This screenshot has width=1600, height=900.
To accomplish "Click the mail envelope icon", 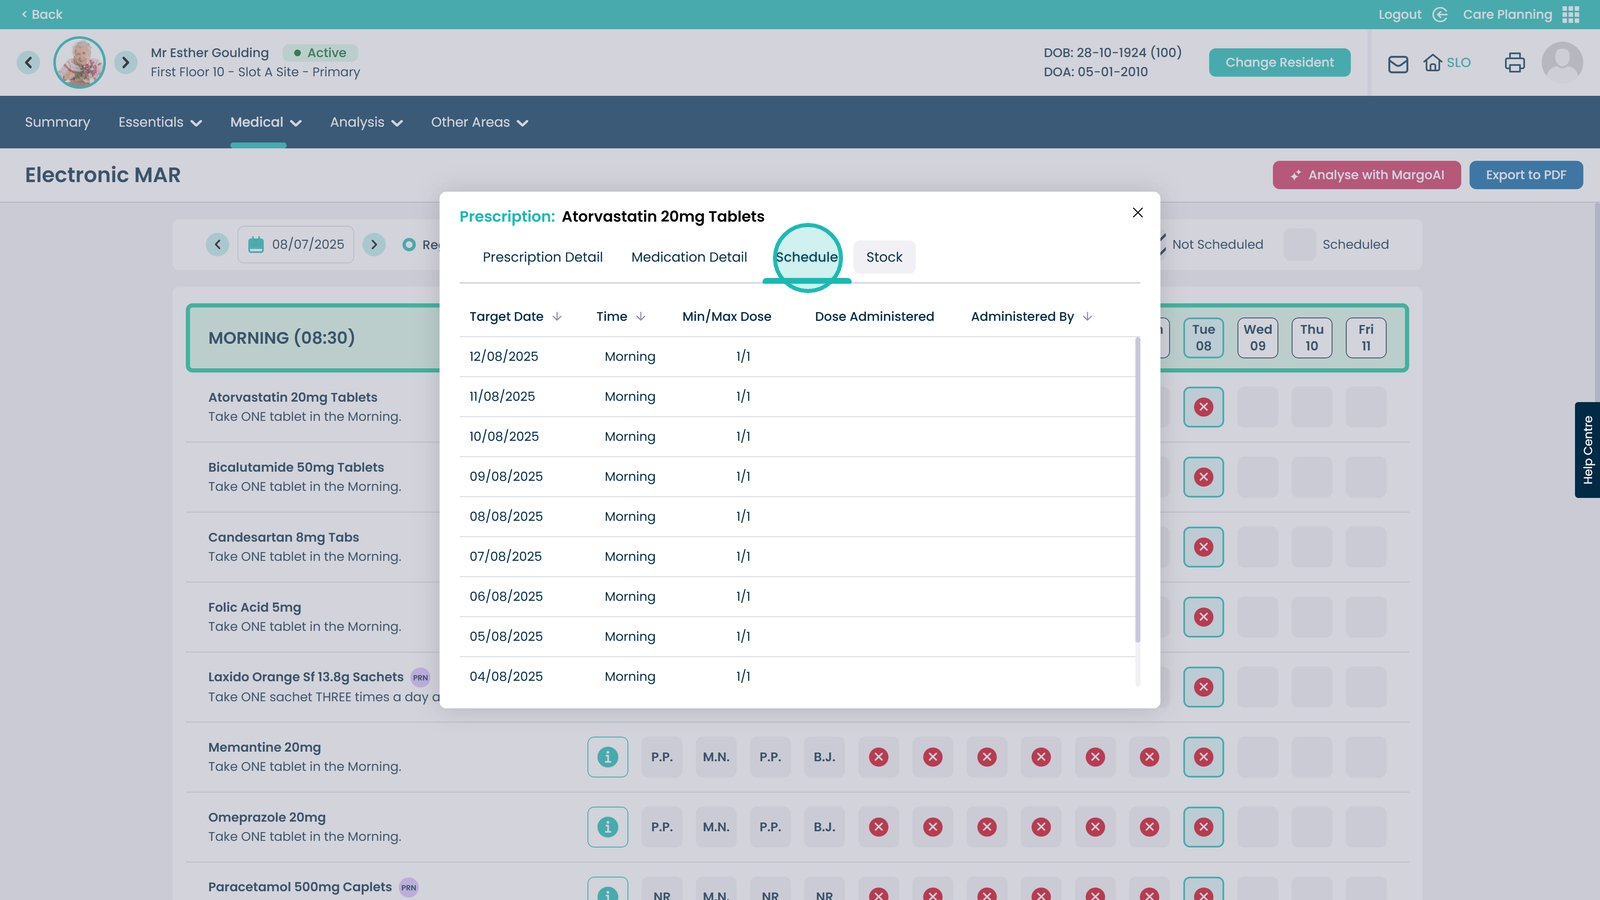I will pos(1398,64).
